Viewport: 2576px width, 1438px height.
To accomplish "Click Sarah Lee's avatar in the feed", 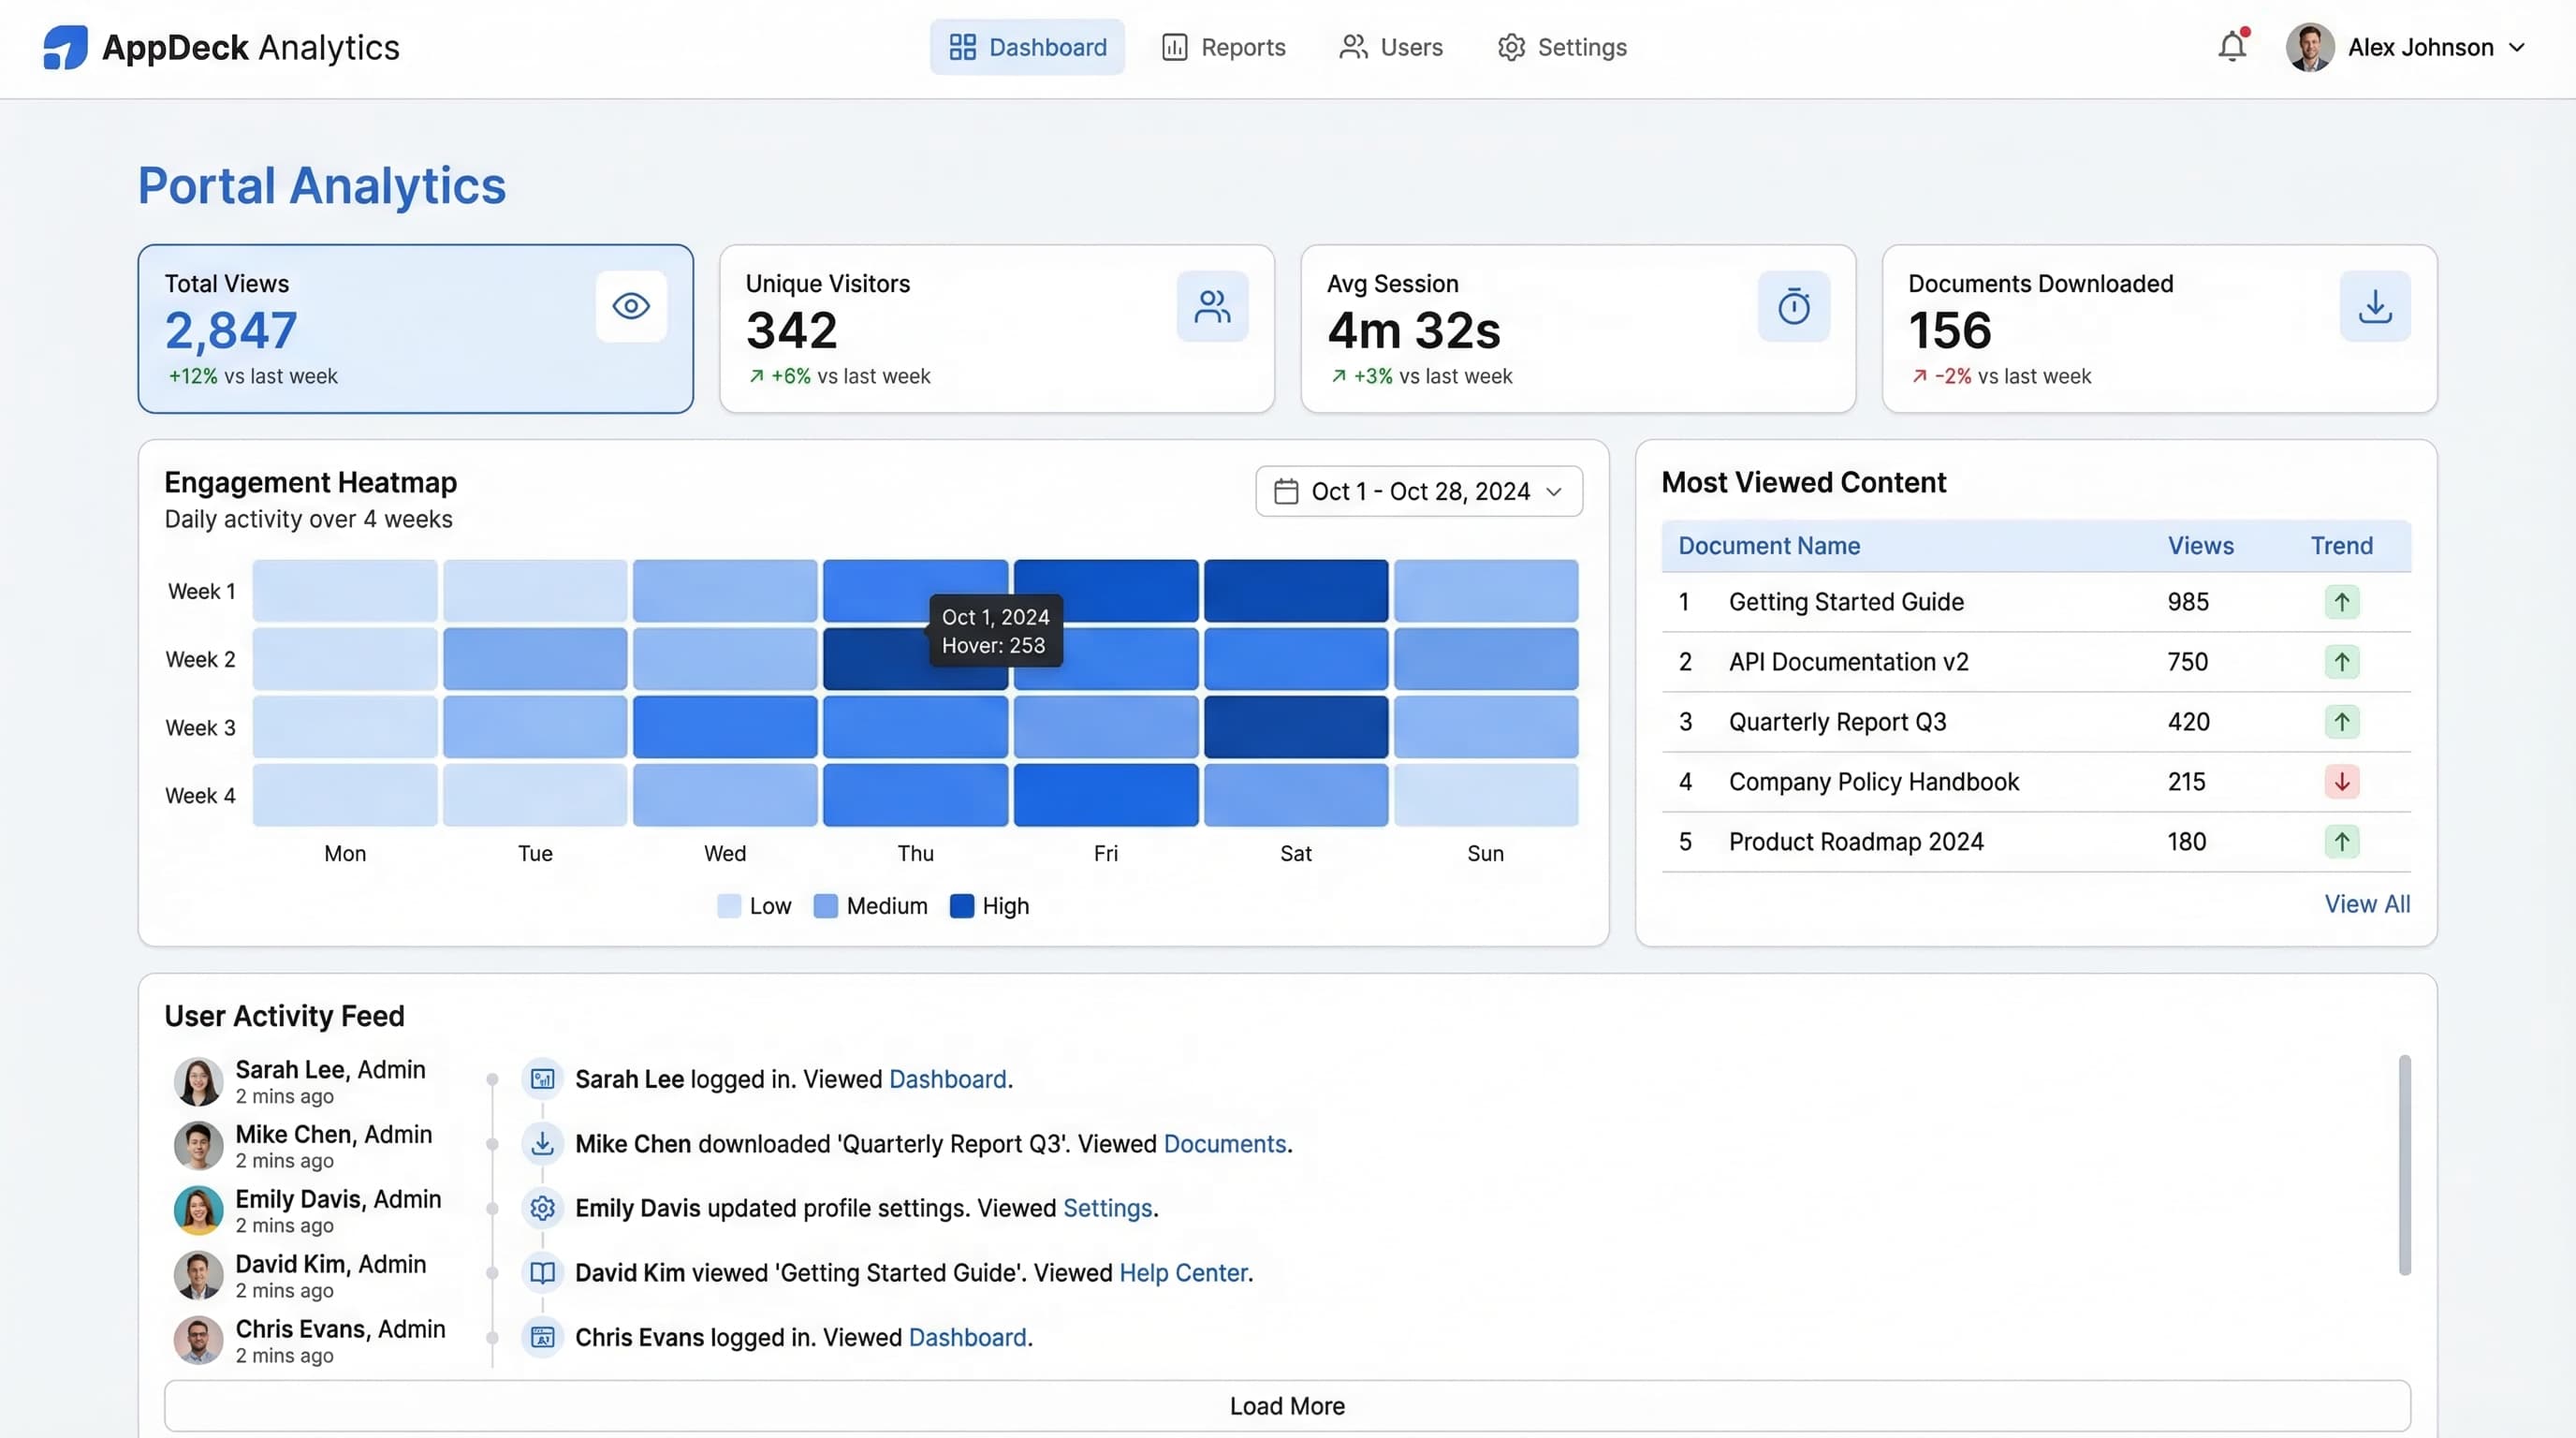I will pyautogui.click(x=198, y=1081).
